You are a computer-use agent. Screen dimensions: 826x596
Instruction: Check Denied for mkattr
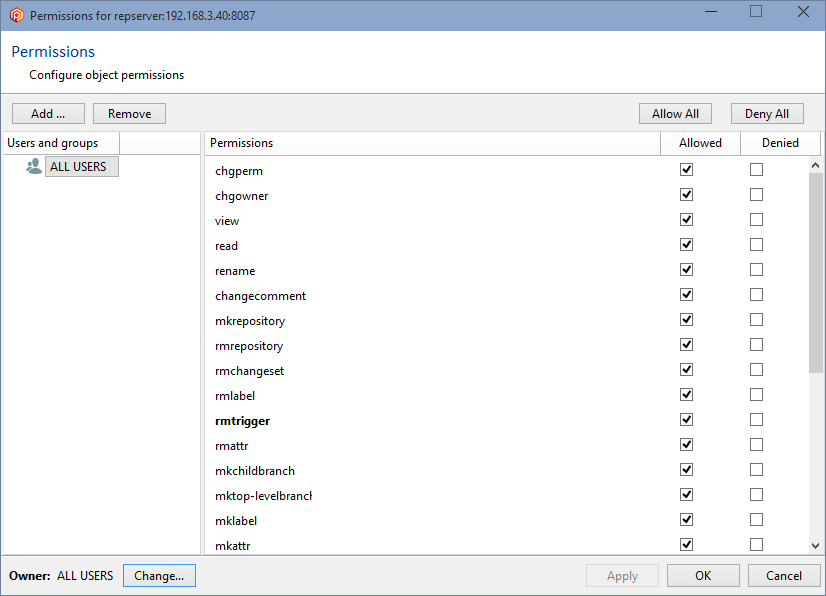point(756,545)
